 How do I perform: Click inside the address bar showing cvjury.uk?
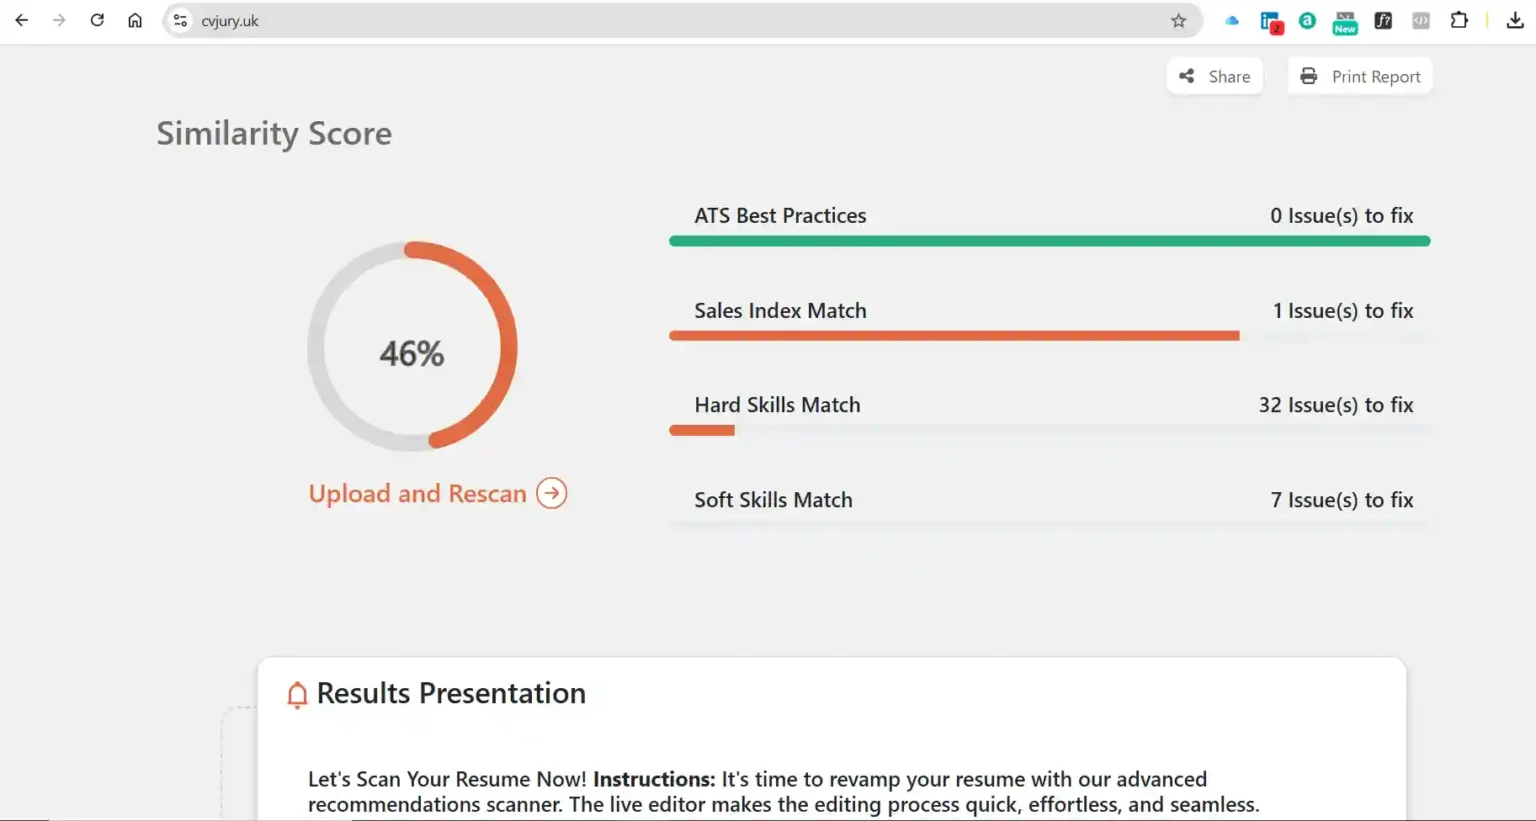click(x=400, y=20)
